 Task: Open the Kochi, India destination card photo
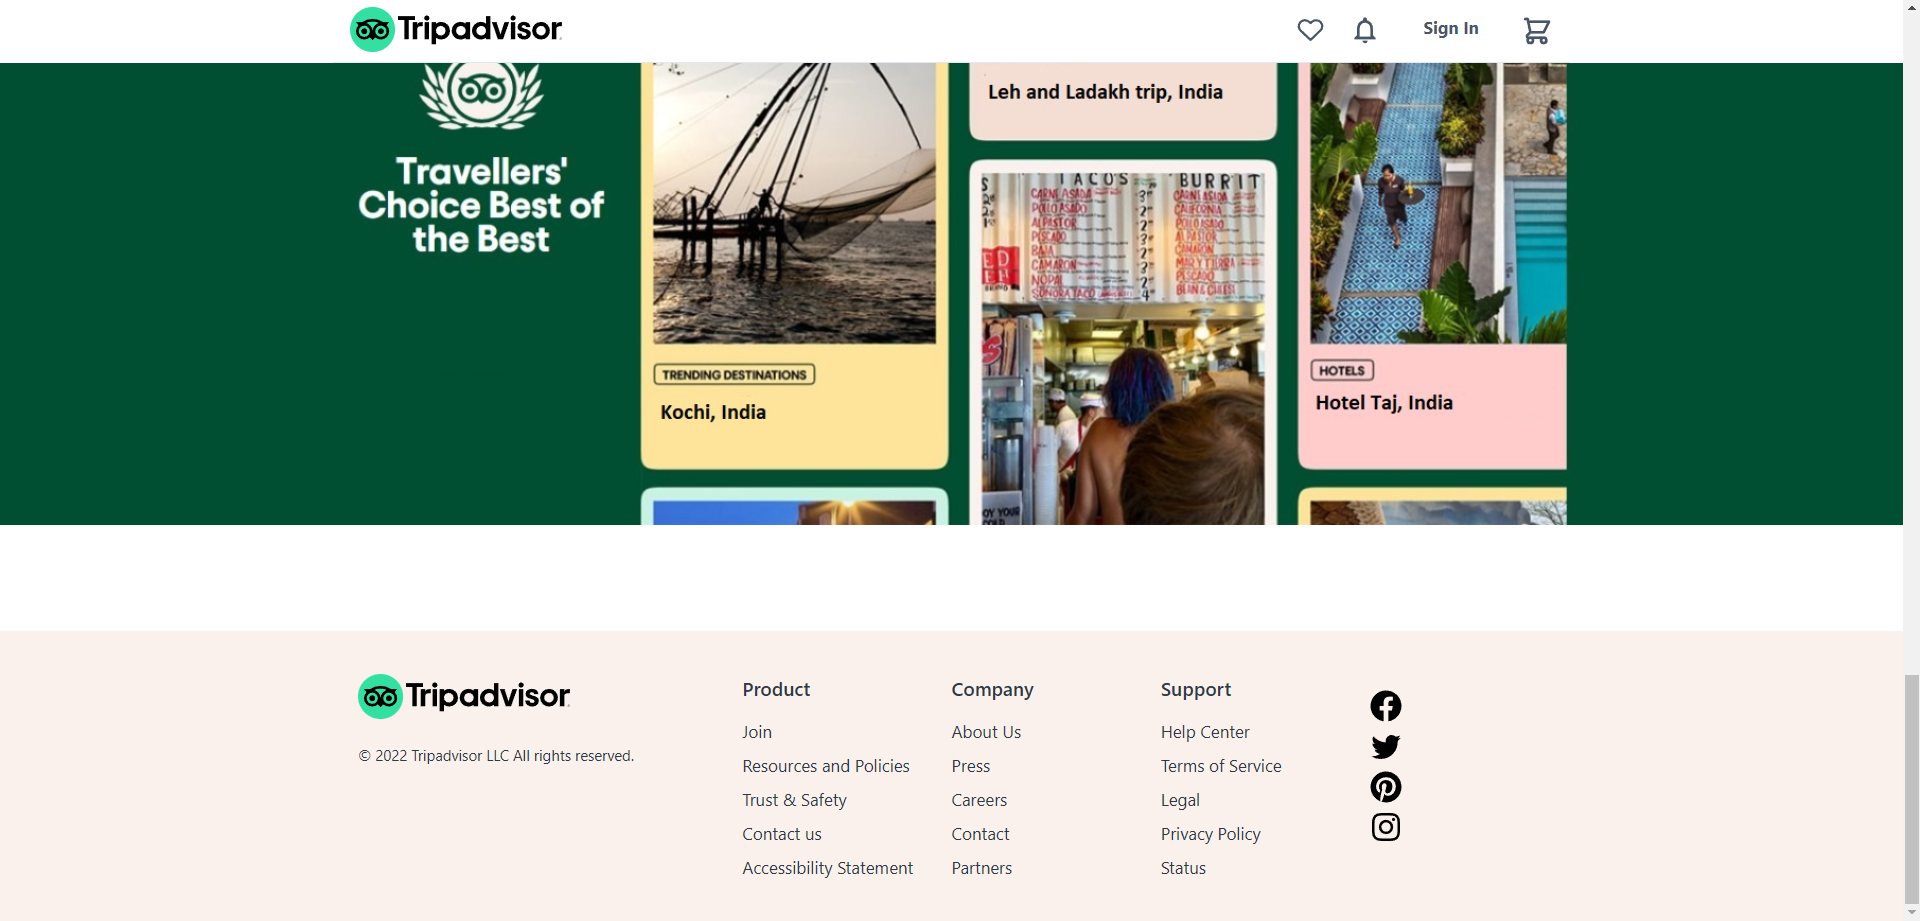pyautogui.click(x=794, y=203)
